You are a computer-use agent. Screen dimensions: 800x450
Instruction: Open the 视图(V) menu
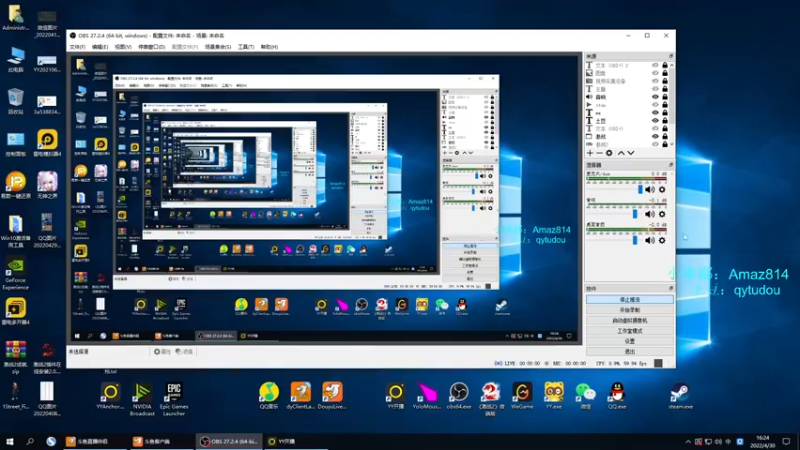123,47
